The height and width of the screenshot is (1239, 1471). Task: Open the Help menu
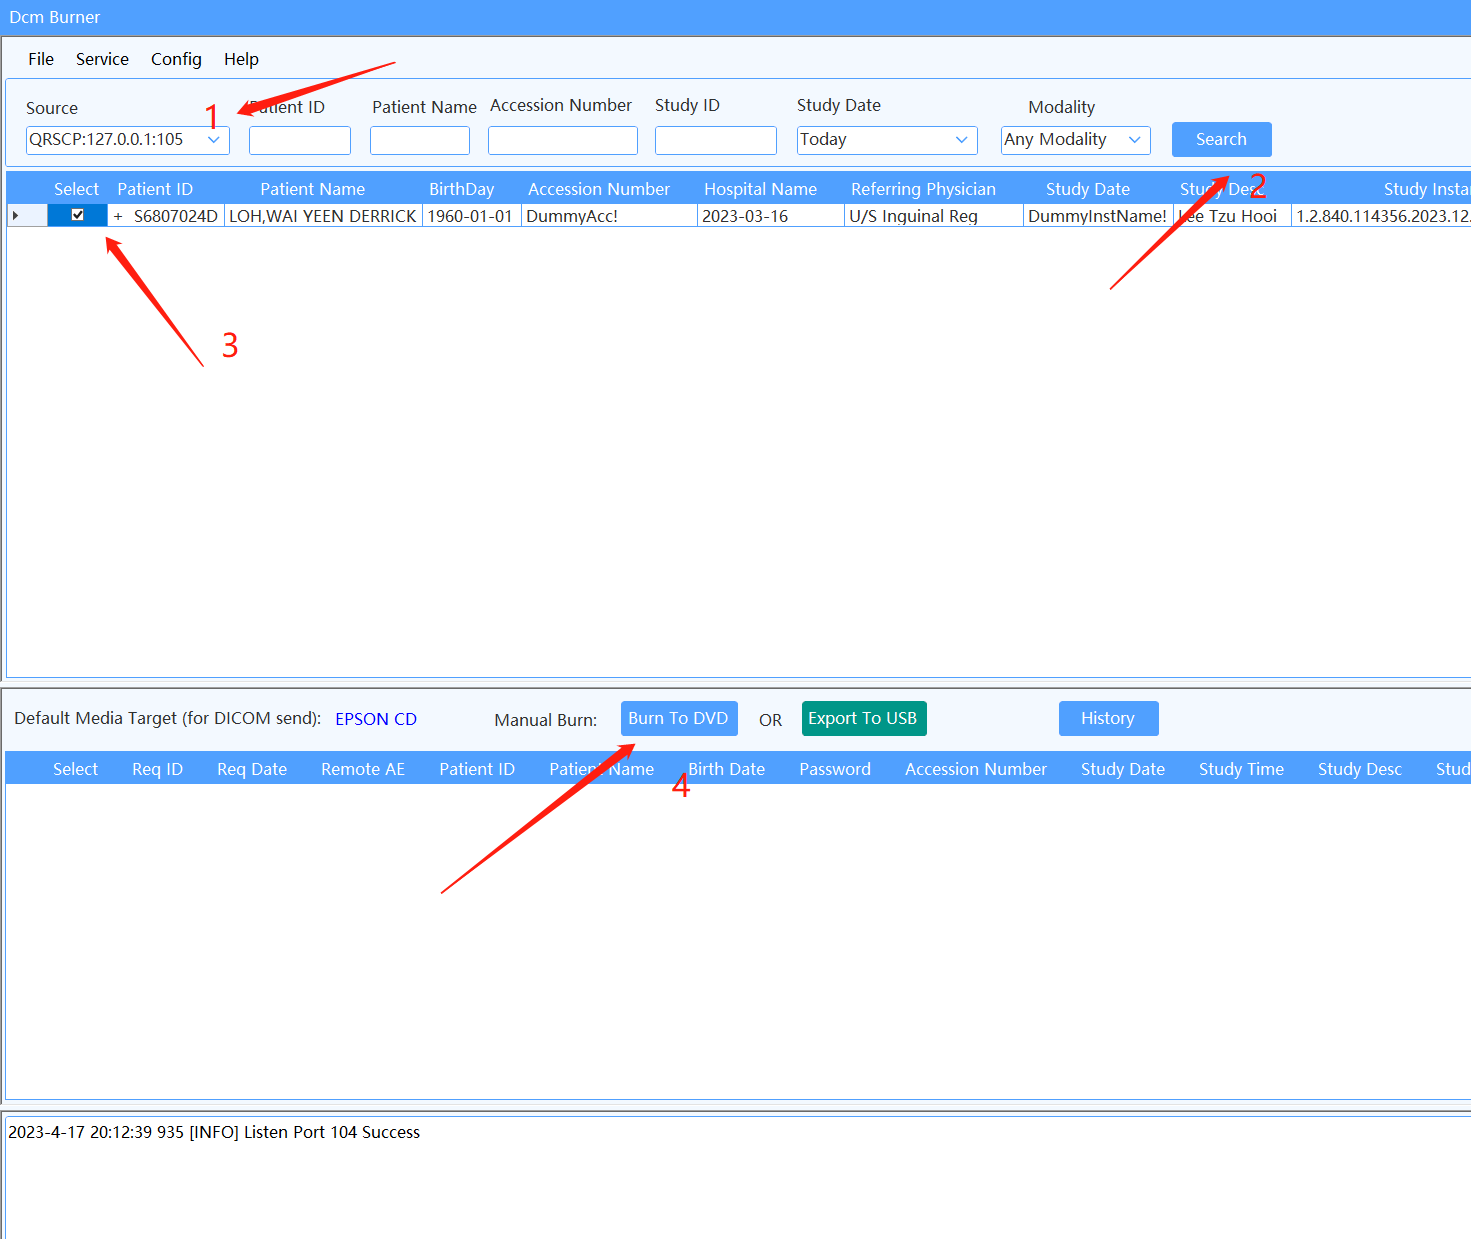click(241, 59)
